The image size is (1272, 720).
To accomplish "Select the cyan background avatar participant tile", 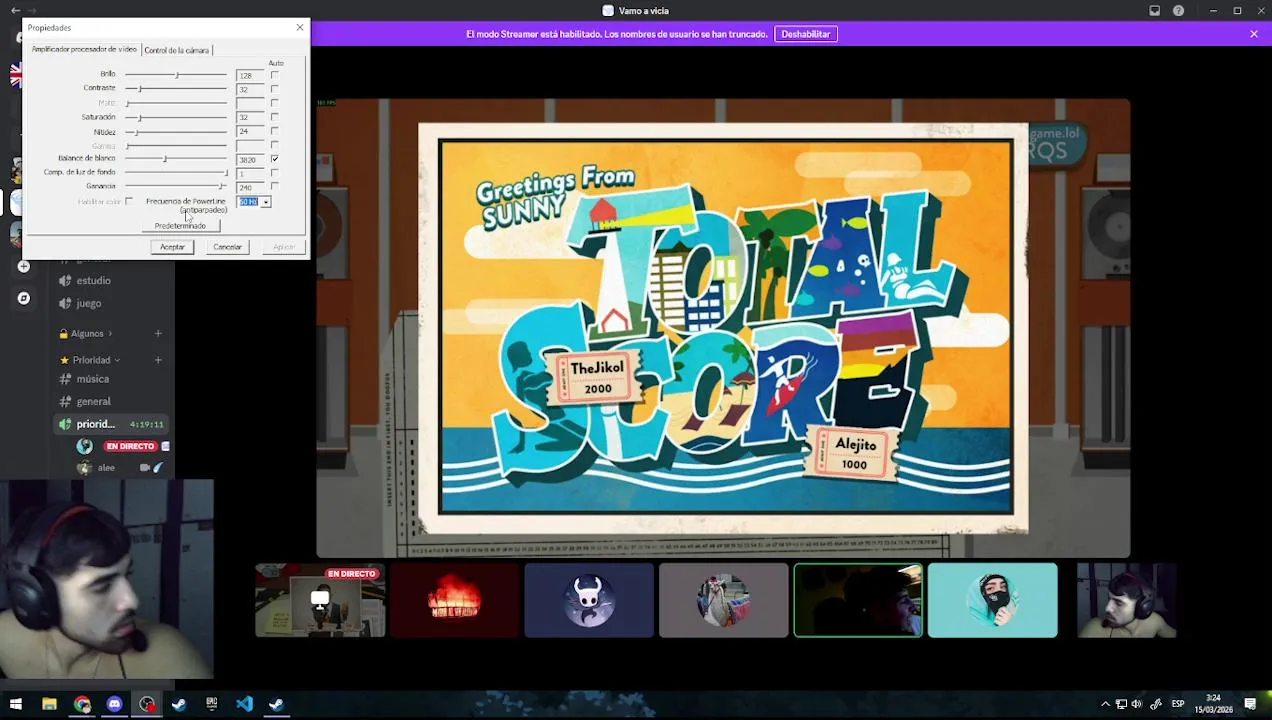I will pos(992,600).
